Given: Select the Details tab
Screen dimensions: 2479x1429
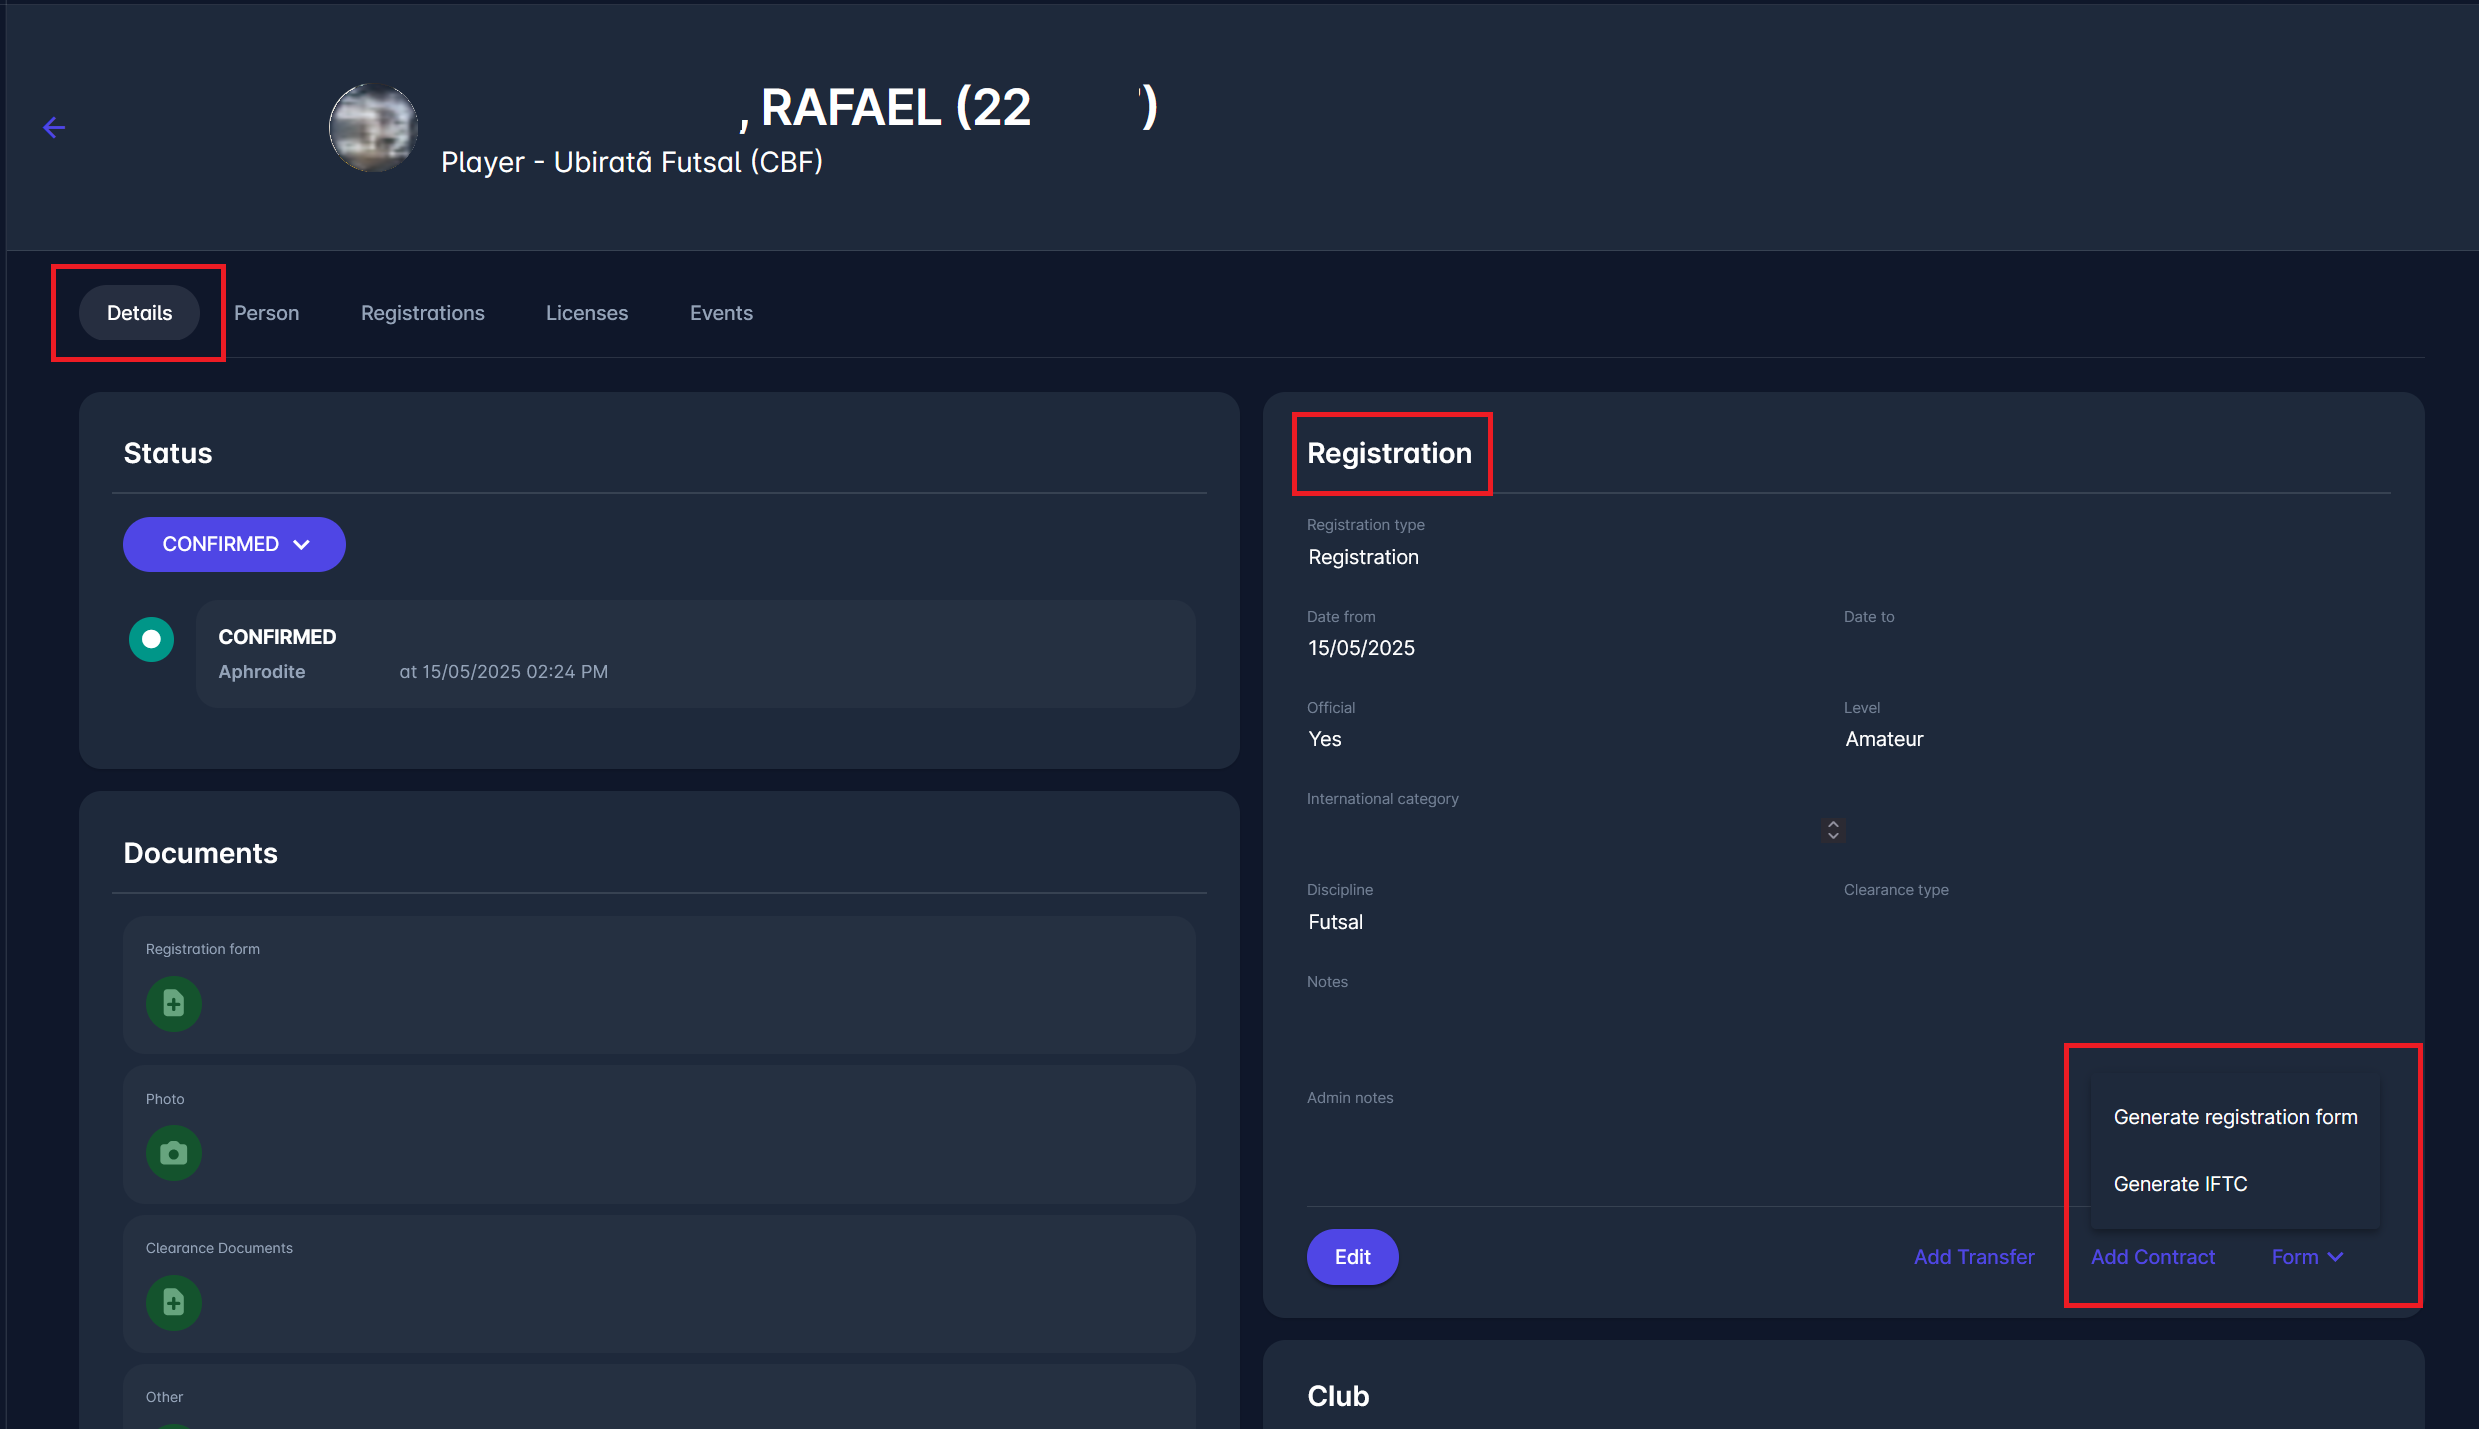Looking at the screenshot, I should [139, 313].
